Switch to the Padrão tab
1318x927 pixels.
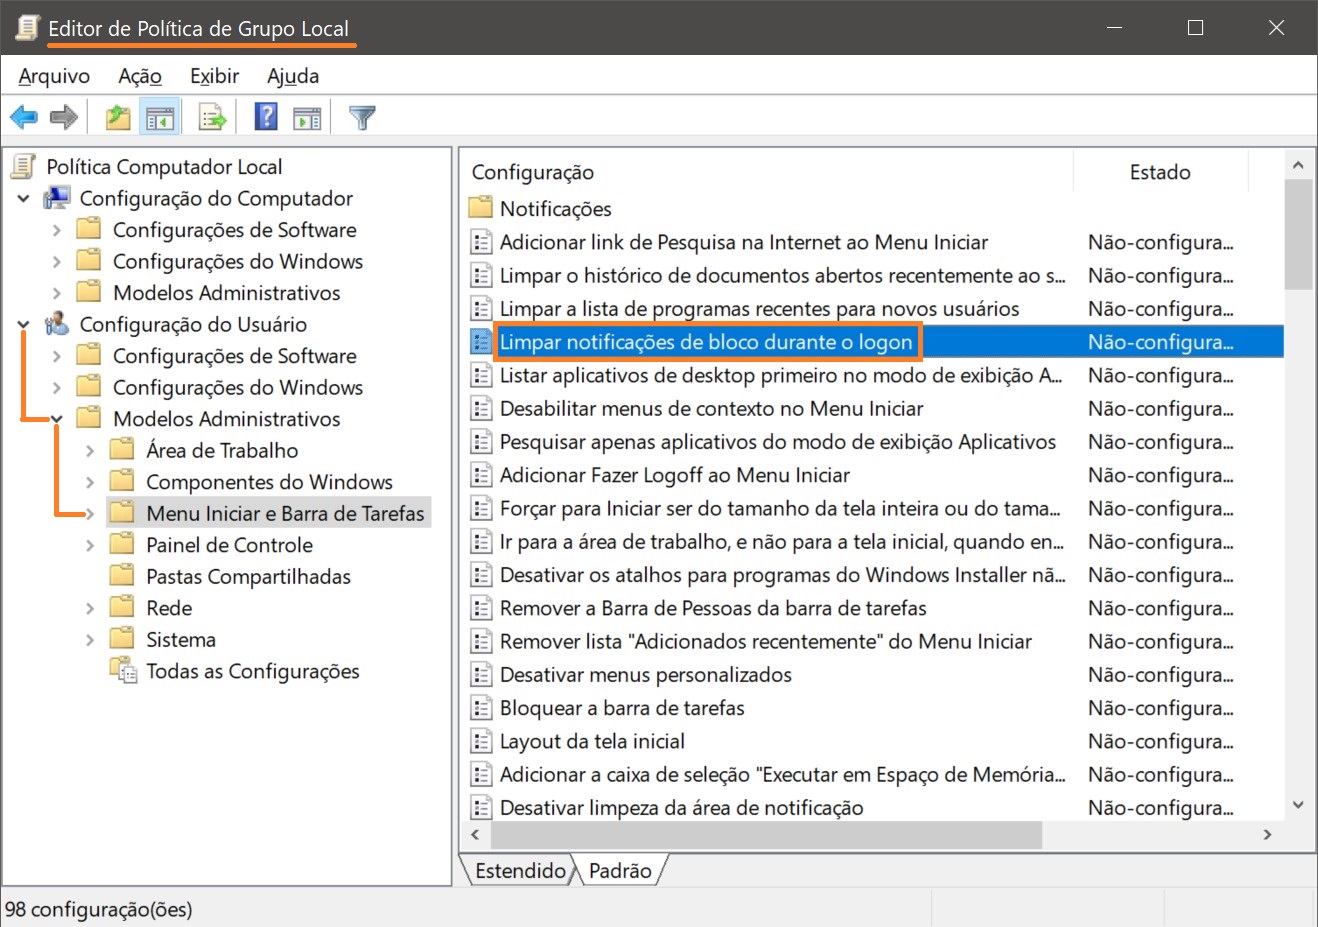tap(620, 871)
